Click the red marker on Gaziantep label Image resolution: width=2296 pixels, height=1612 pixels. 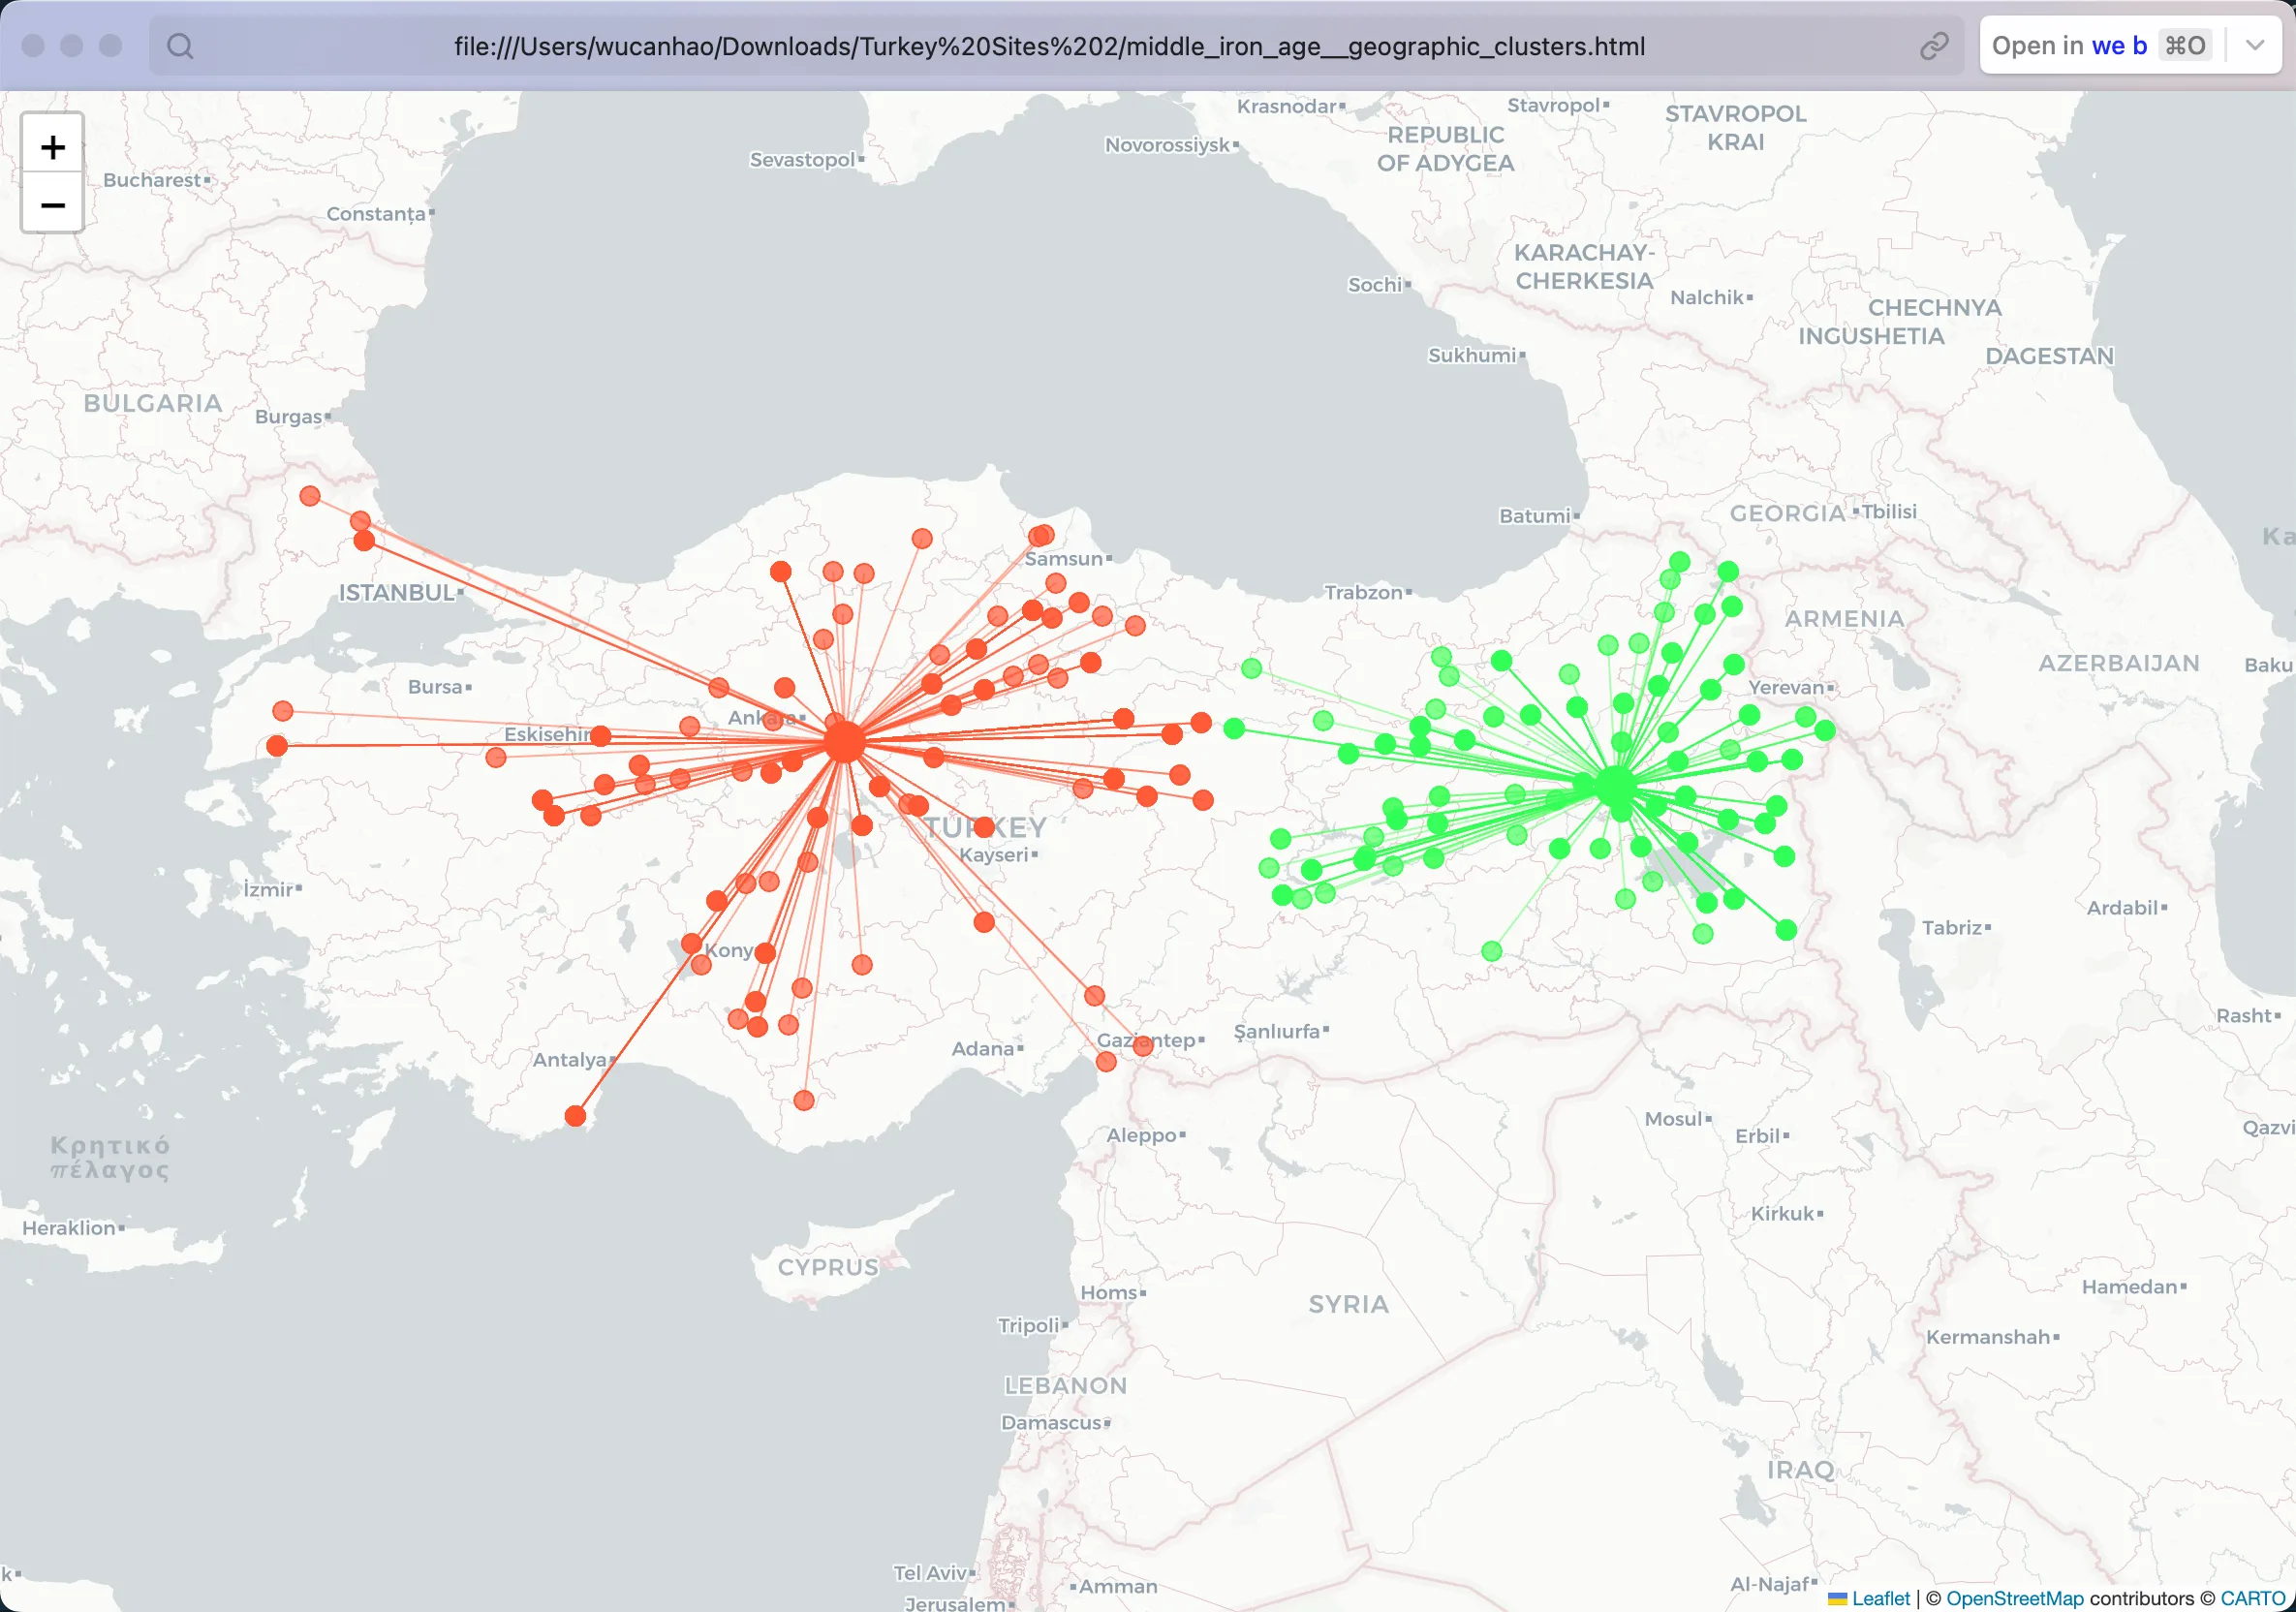point(1143,1046)
